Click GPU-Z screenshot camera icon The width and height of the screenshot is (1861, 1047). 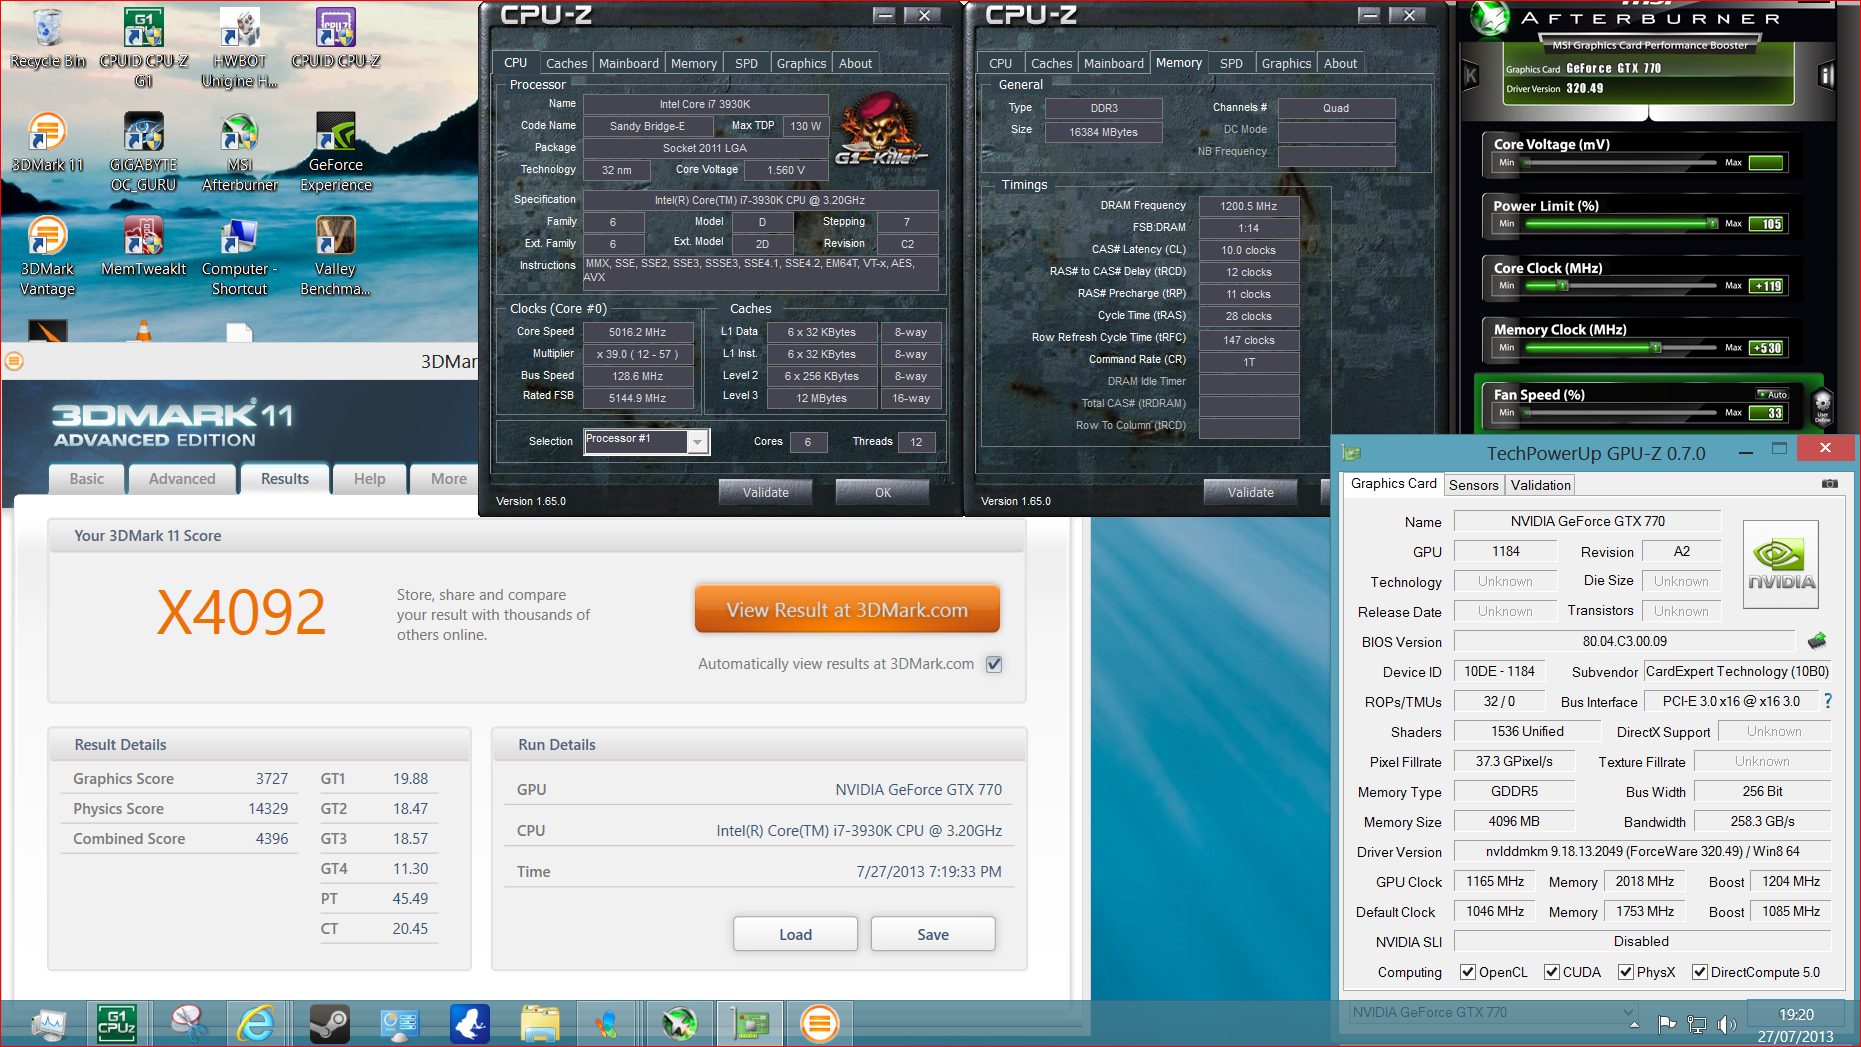click(1829, 484)
